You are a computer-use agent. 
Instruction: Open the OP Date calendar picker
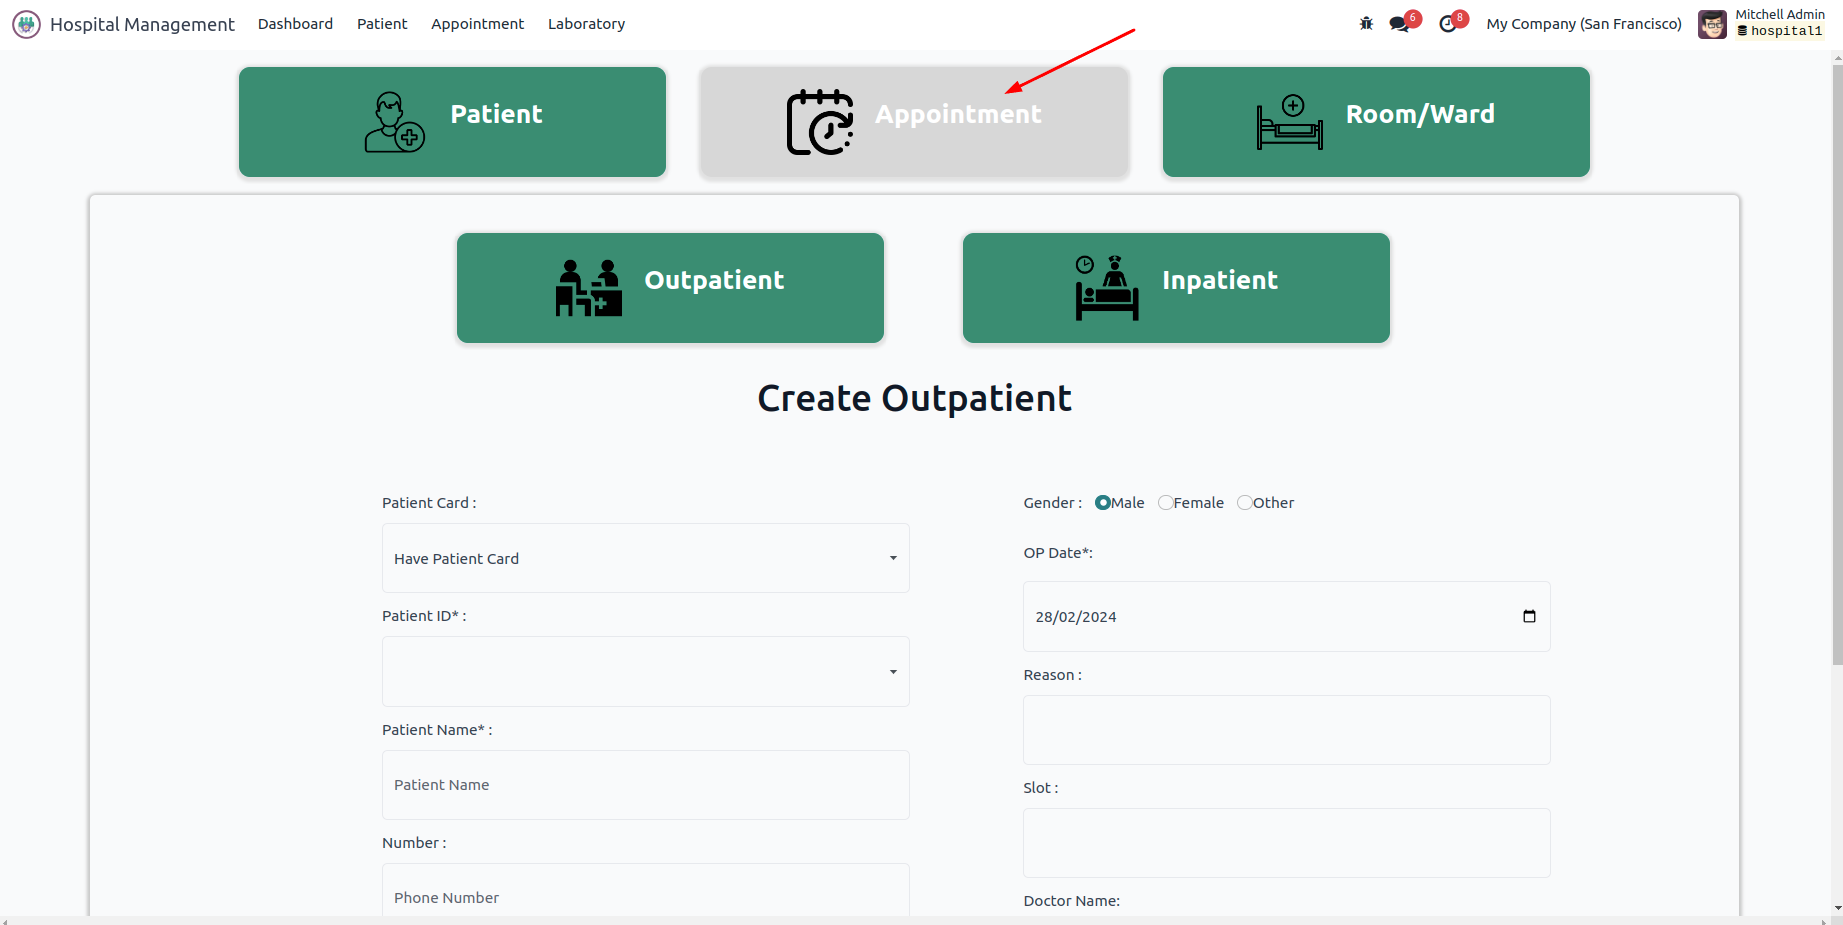(1529, 617)
